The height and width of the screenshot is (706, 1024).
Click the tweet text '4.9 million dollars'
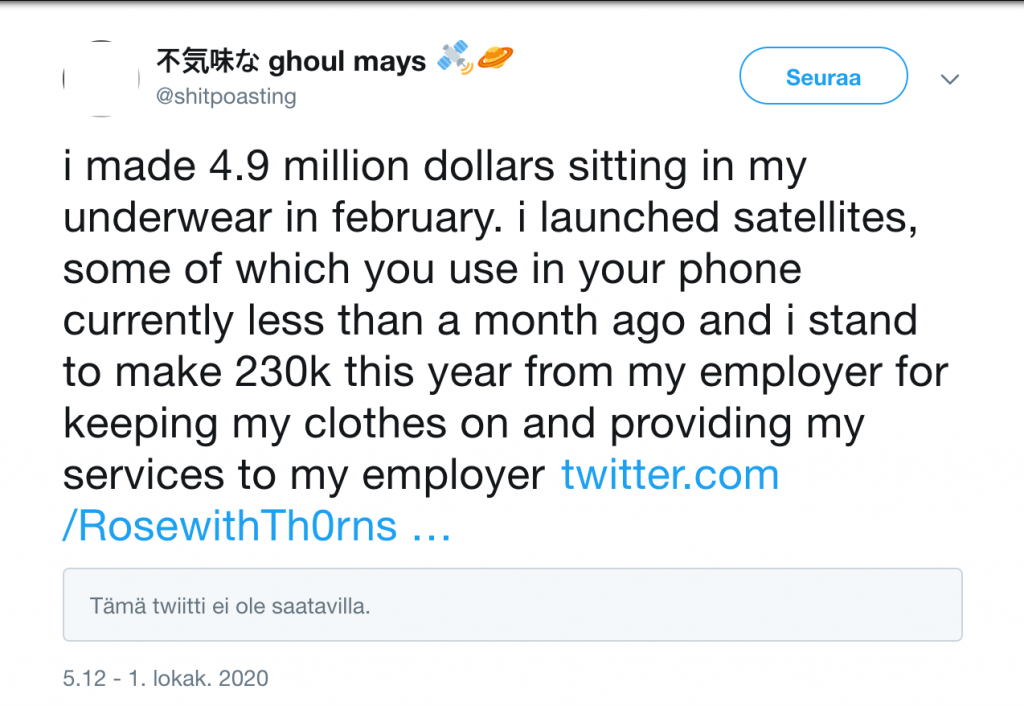point(381,166)
